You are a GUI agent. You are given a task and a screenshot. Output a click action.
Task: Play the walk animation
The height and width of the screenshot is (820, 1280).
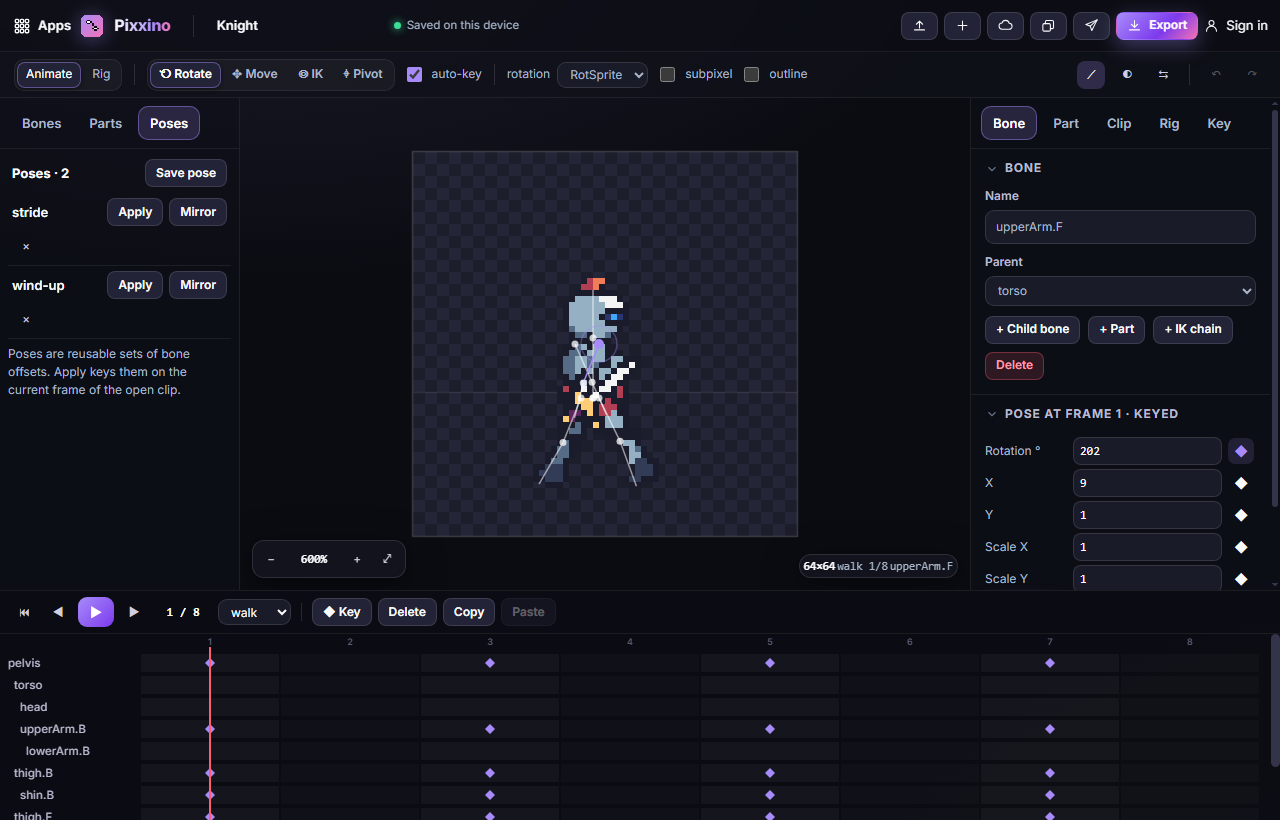(x=96, y=612)
